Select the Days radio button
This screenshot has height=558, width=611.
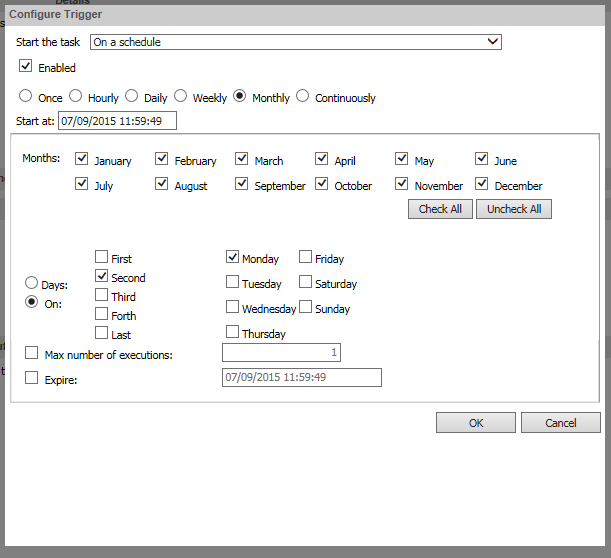pyautogui.click(x=32, y=283)
